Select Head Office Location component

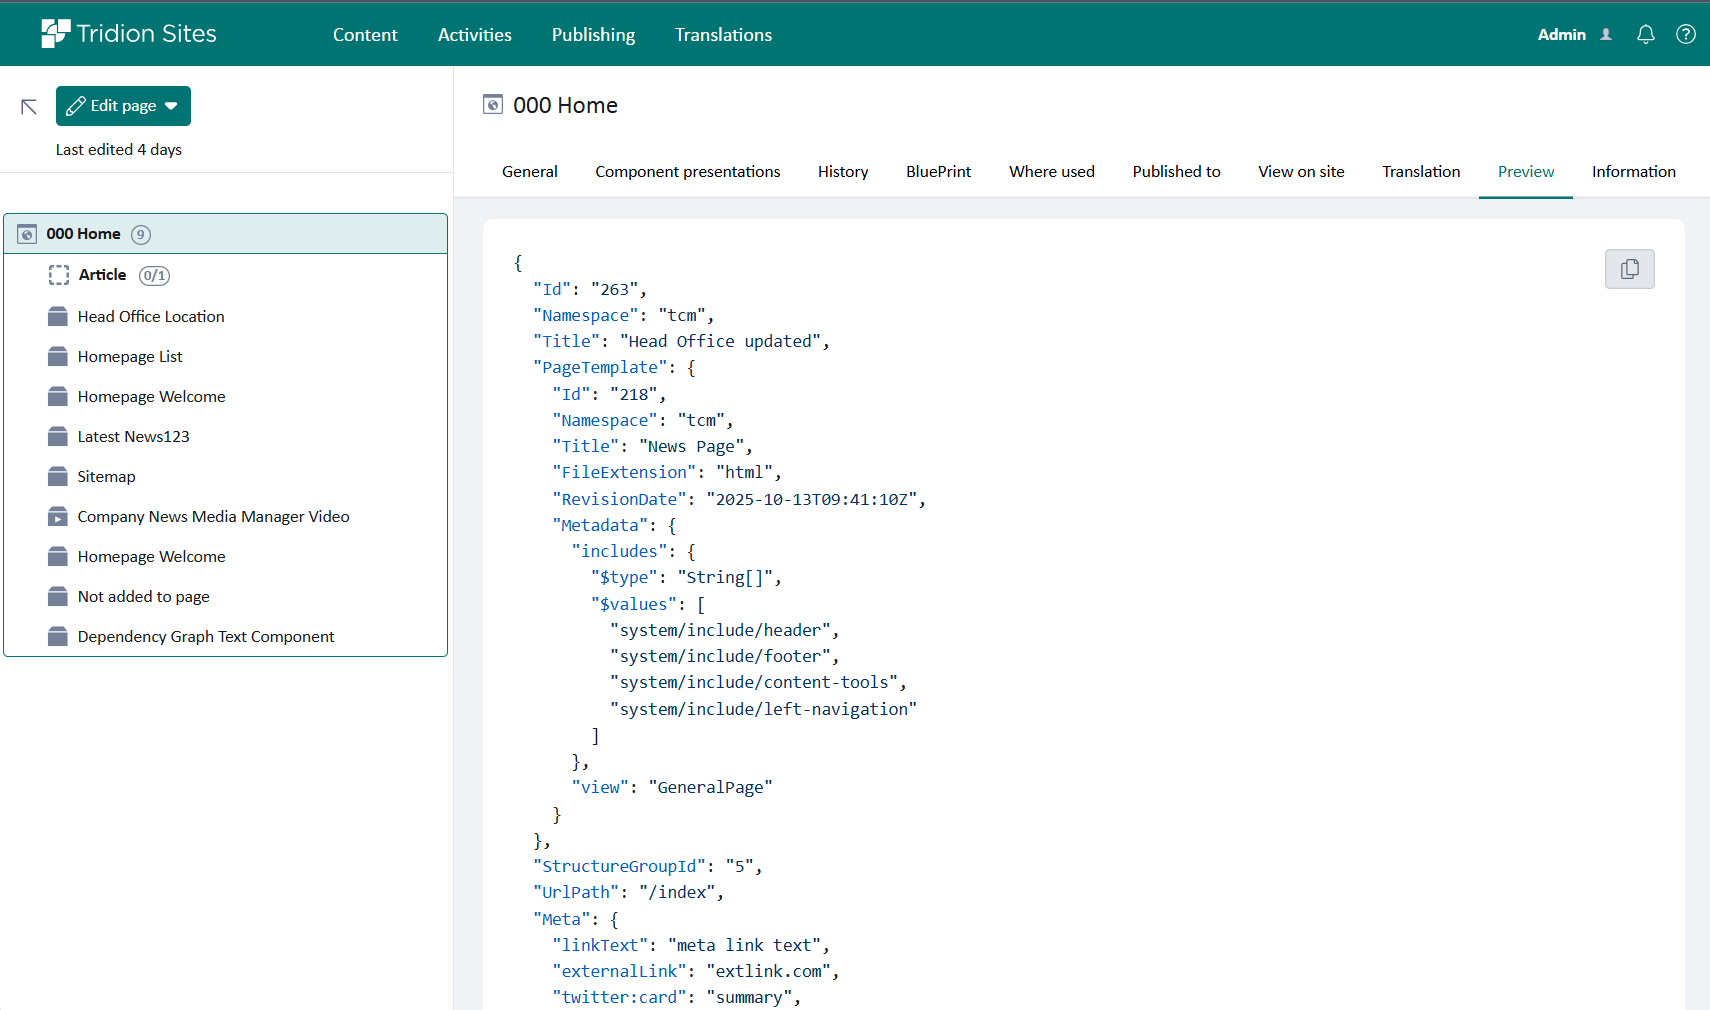coord(151,317)
